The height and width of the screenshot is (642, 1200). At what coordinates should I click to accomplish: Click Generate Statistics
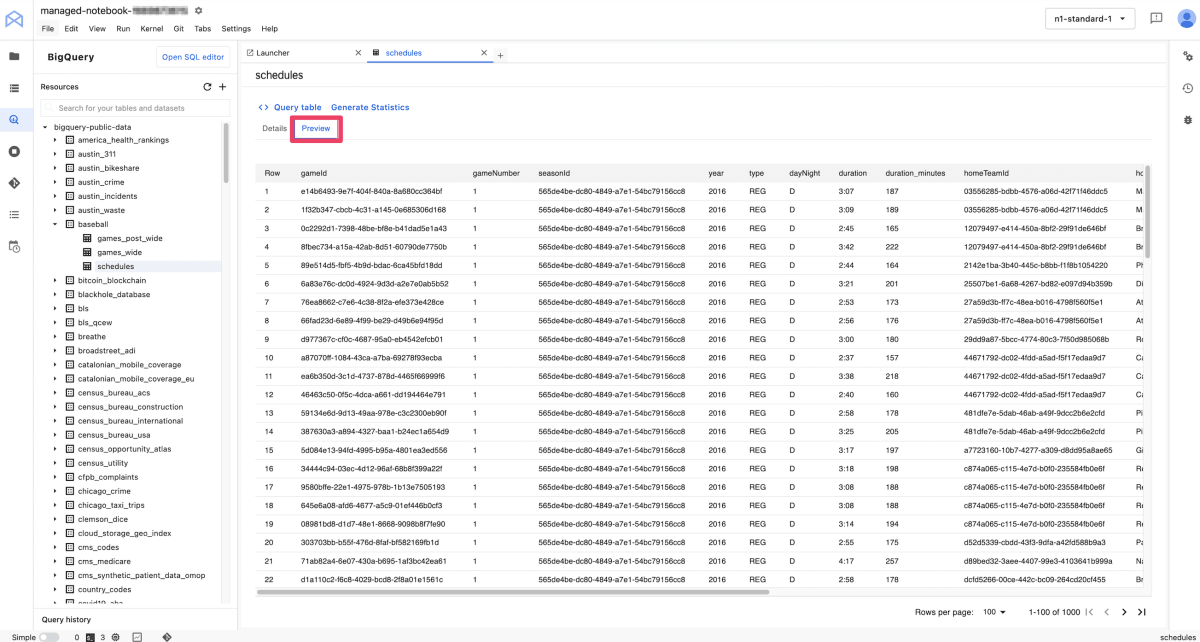pyautogui.click(x=370, y=107)
